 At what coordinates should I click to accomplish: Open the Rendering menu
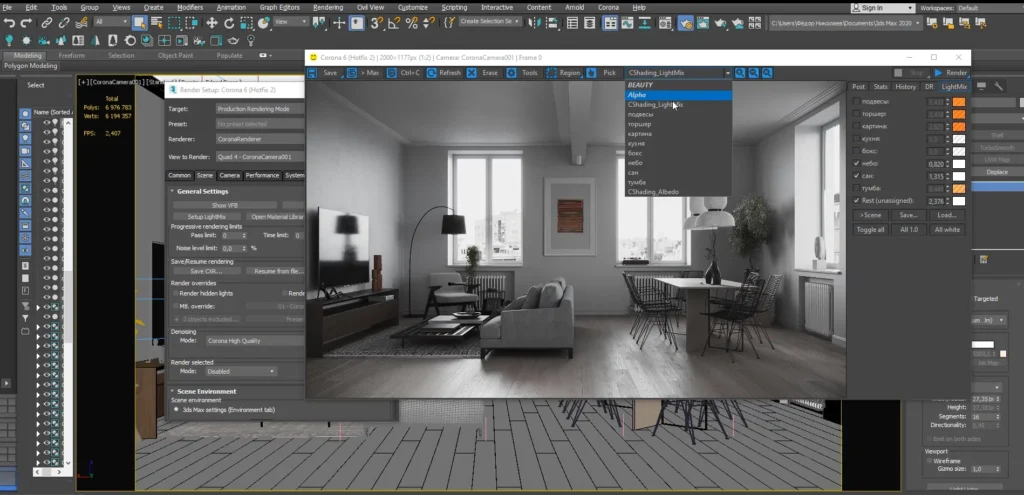point(328,7)
